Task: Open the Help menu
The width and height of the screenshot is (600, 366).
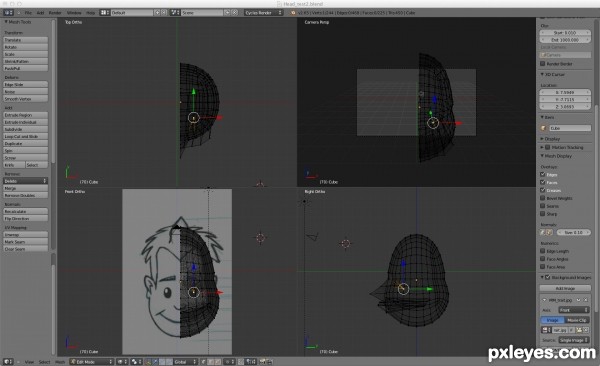Action: pos(90,13)
